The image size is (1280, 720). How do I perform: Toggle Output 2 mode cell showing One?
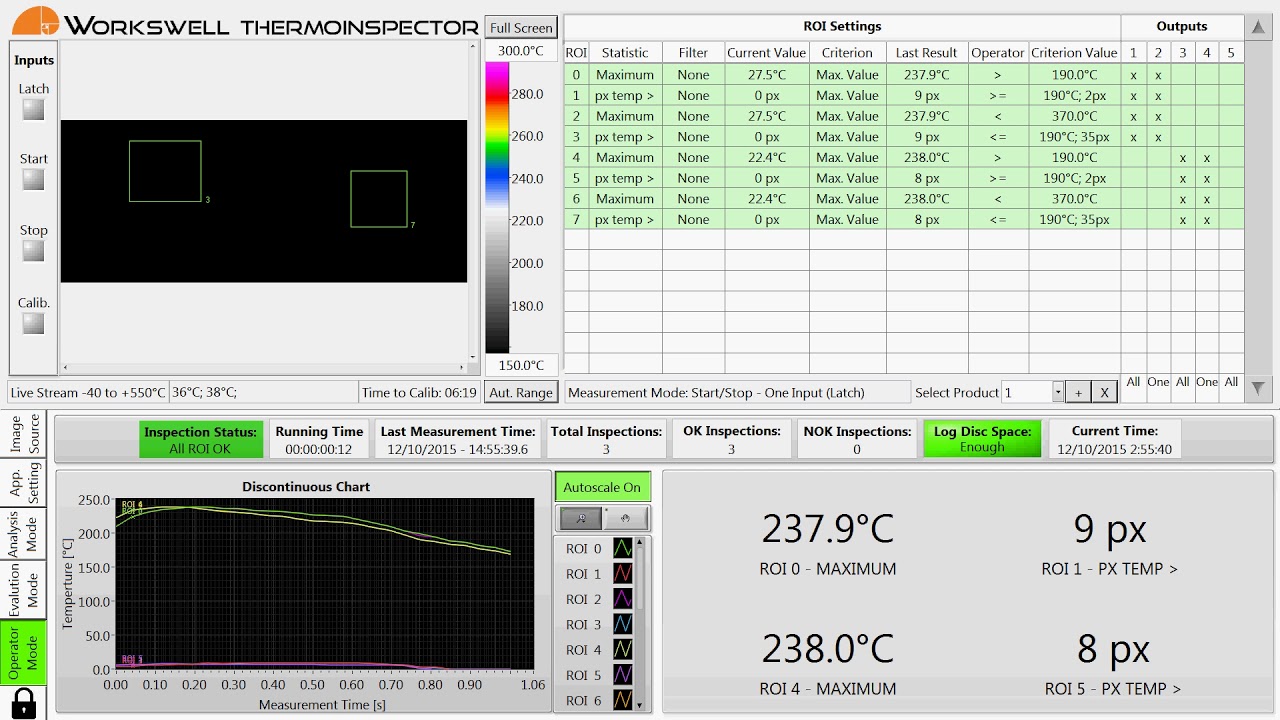coord(1158,382)
